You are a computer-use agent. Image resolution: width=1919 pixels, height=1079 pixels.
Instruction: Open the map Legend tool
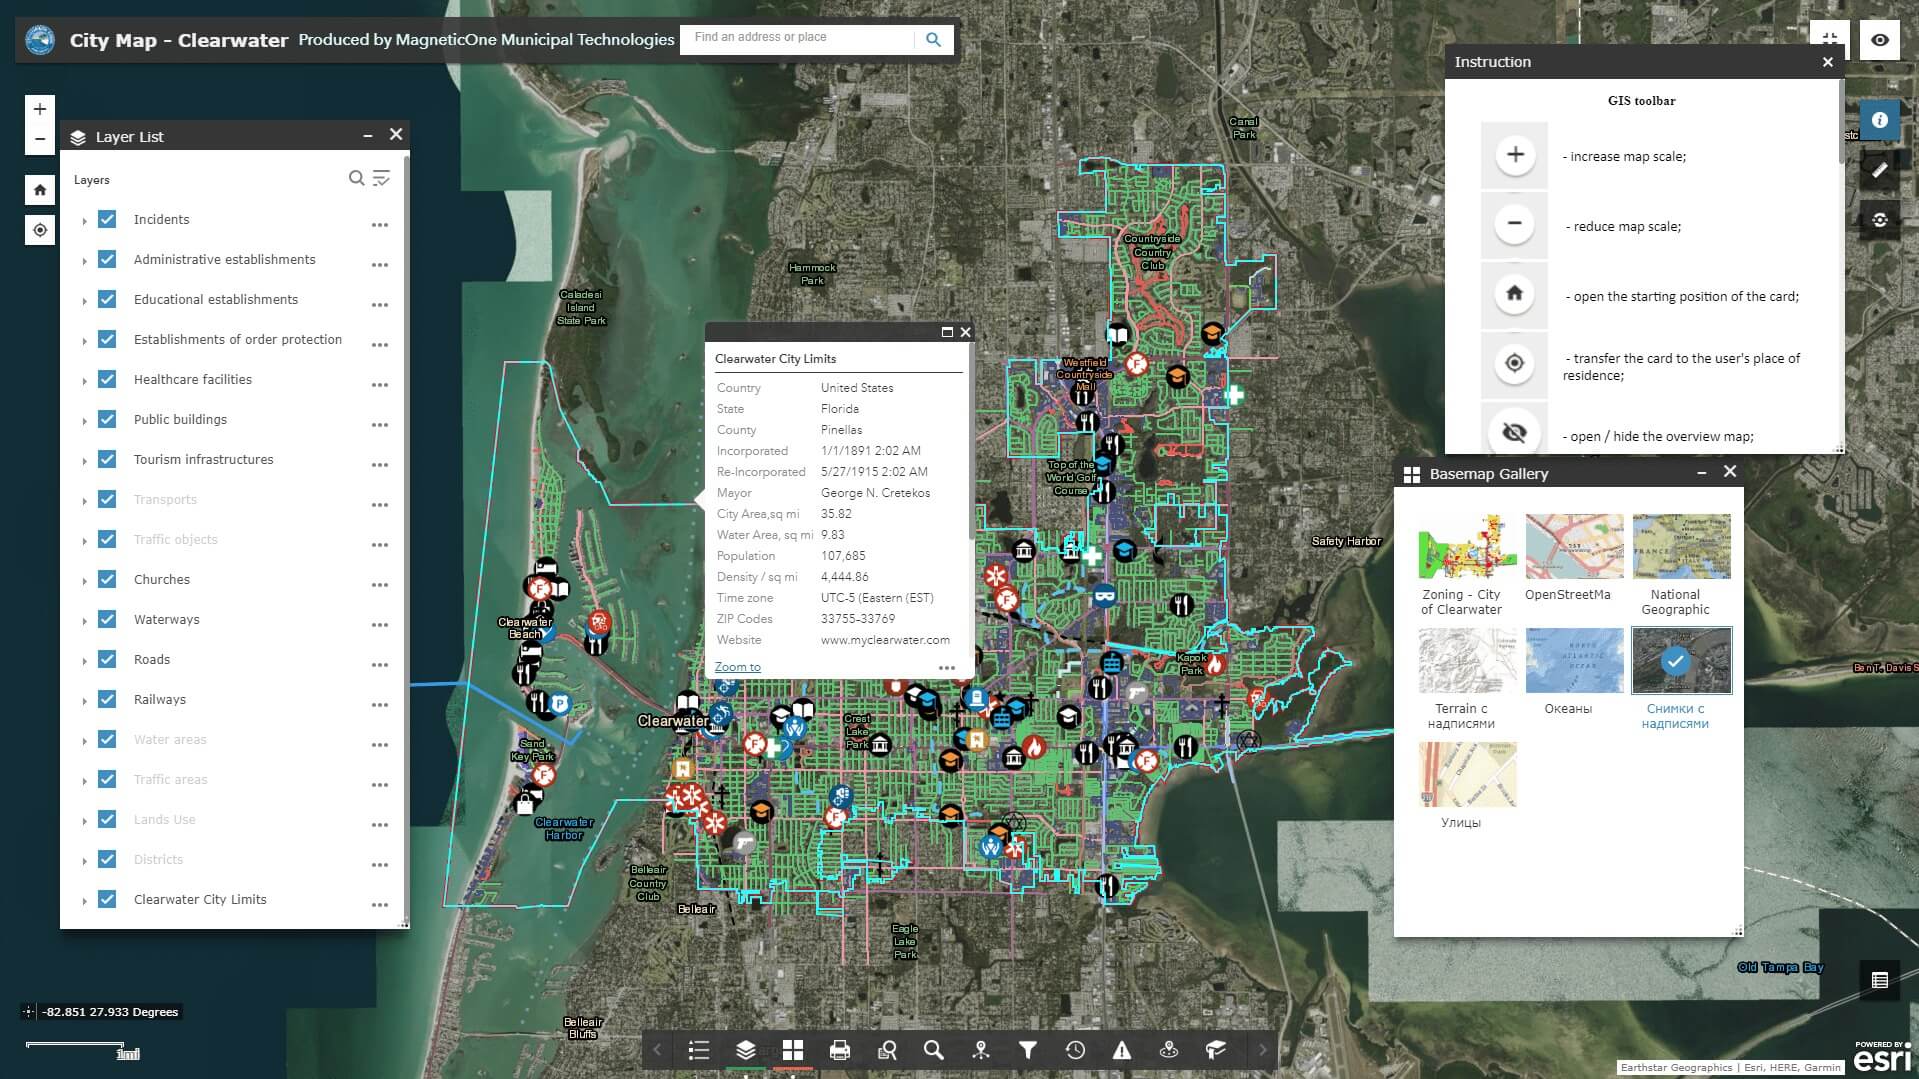tap(699, 1050)
